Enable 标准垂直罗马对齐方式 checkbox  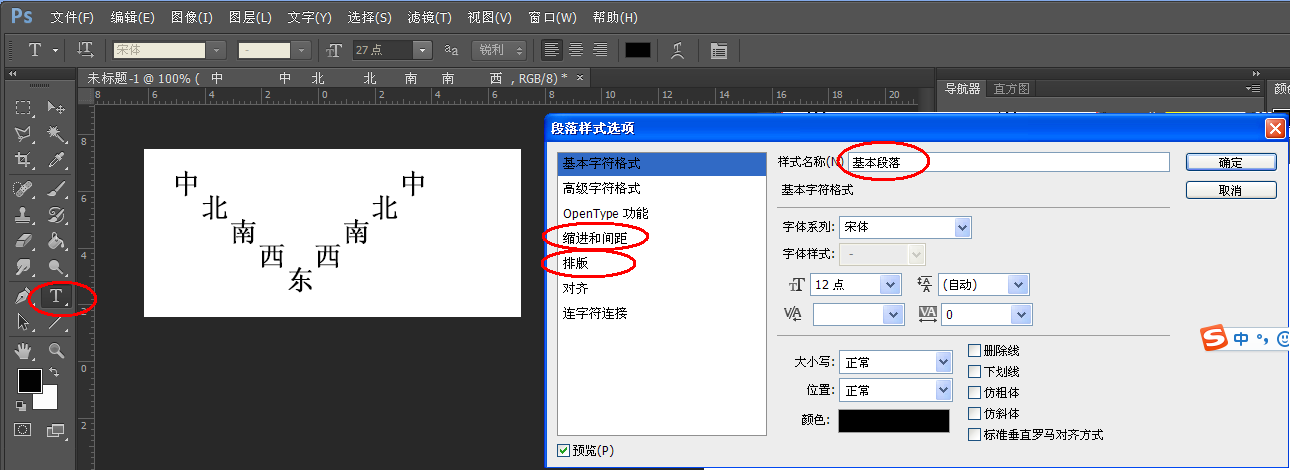point(975,435)
